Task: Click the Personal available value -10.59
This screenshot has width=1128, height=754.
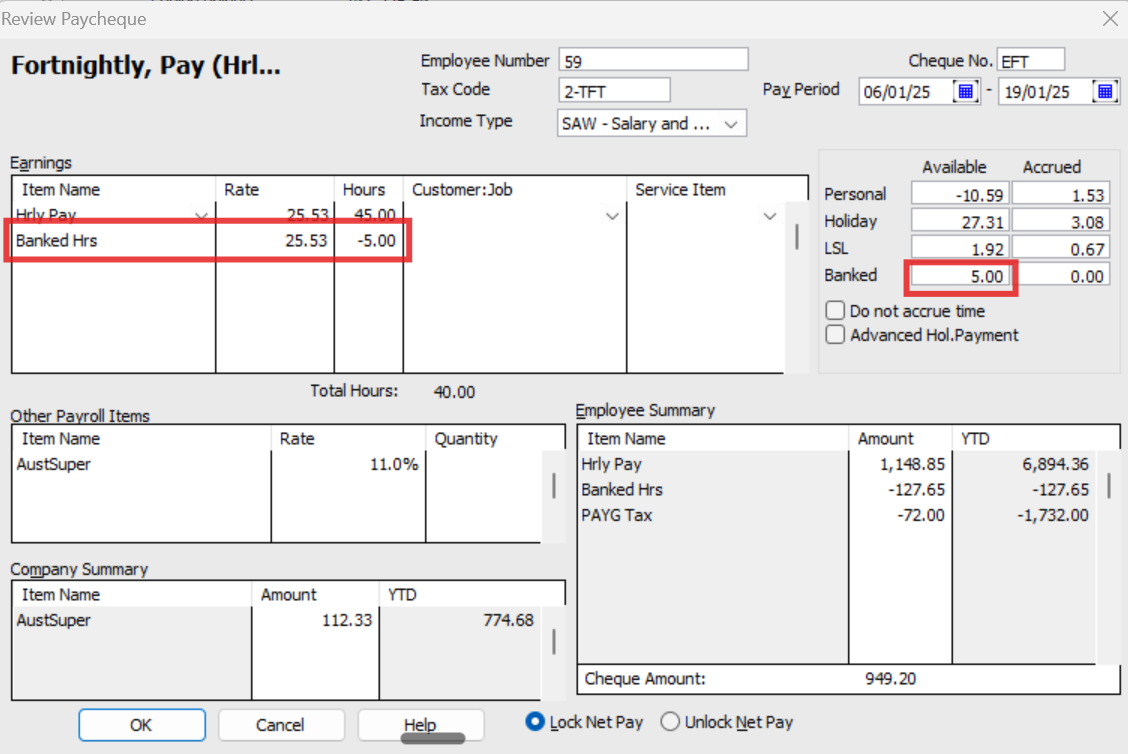Action: coord(960,195)
